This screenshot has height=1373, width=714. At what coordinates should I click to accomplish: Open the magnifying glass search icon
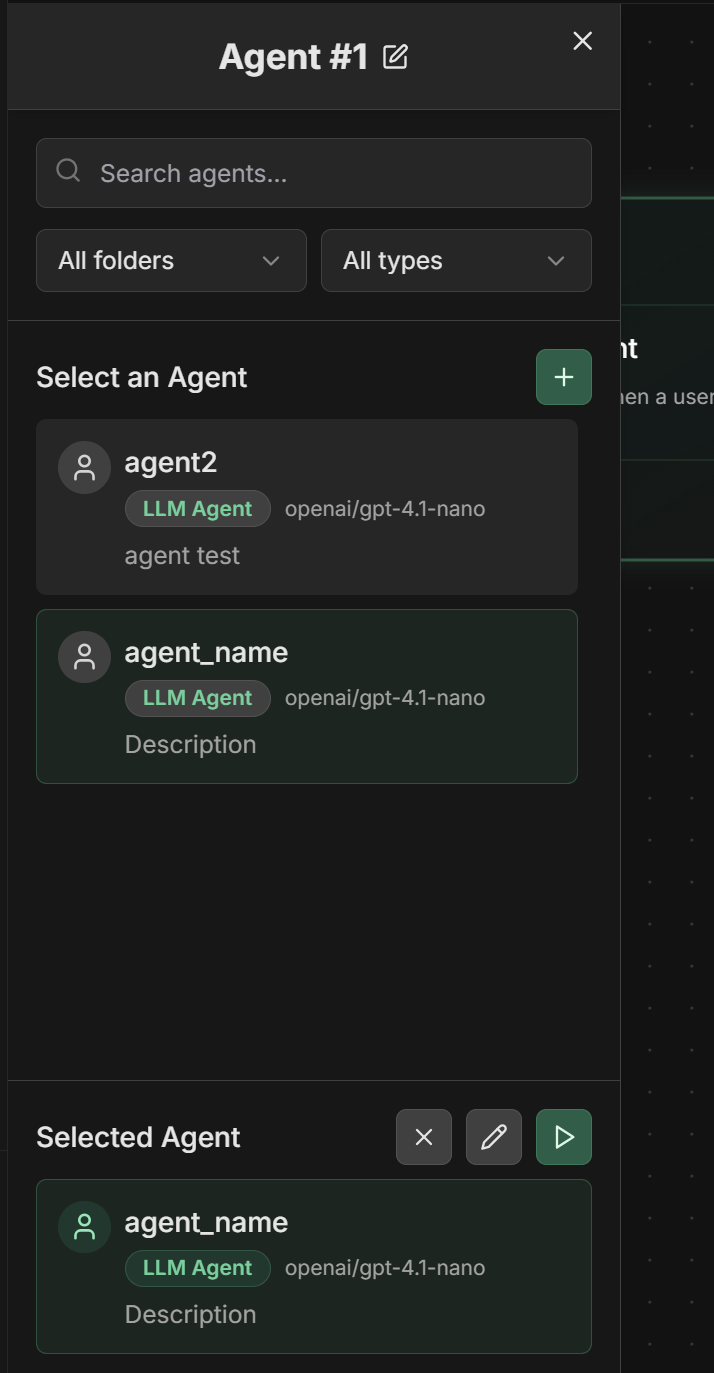click(x=67, y=171)
